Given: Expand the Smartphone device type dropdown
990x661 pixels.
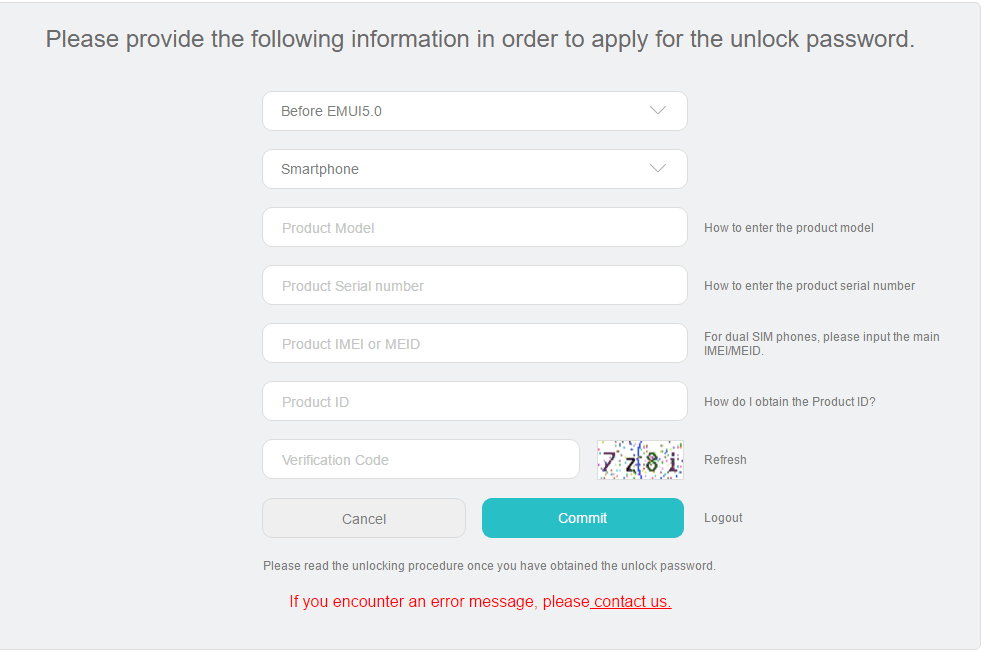Looking at the screenshot, I should point(475,169).
